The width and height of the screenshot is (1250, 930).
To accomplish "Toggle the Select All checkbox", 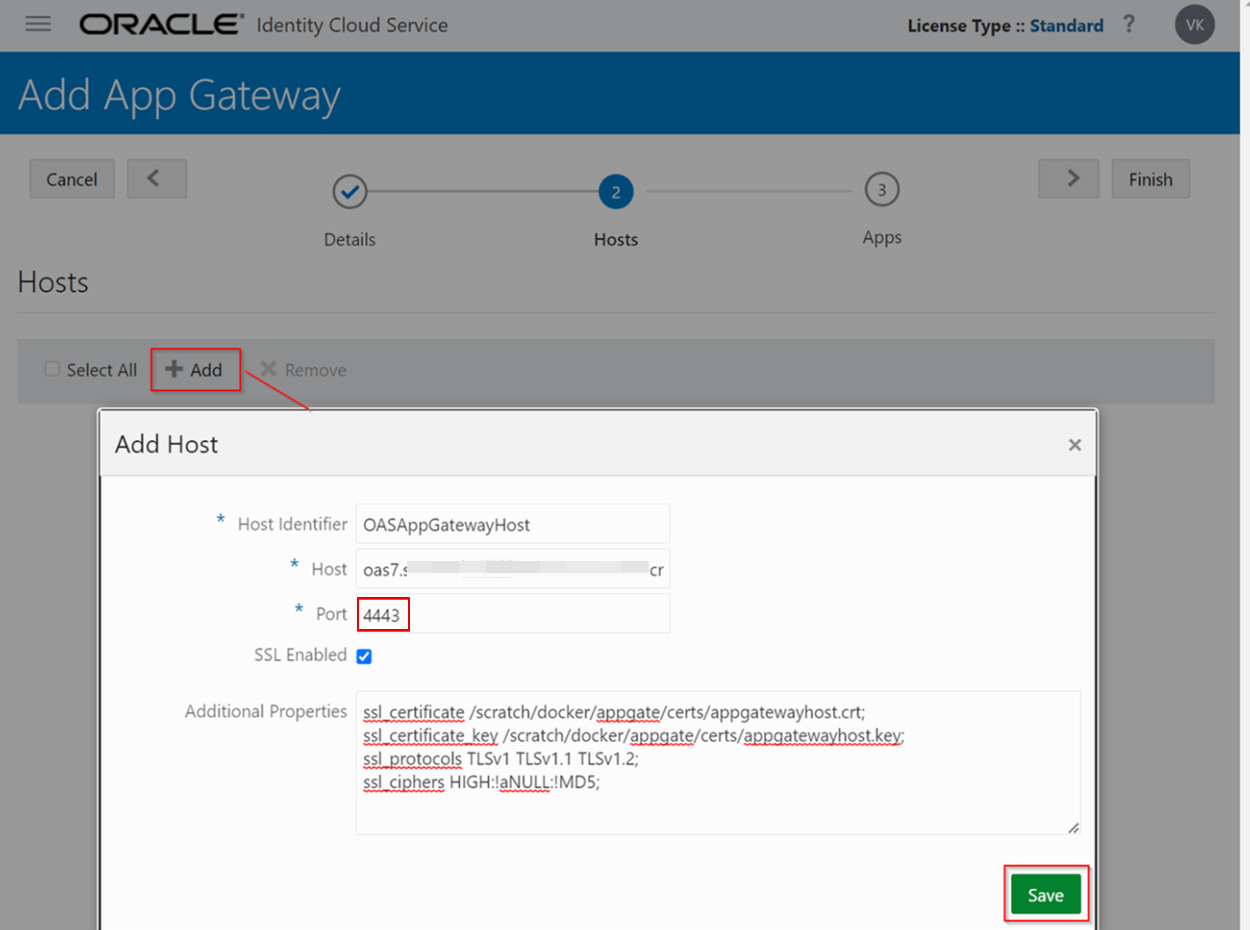I will click(51, 369).
